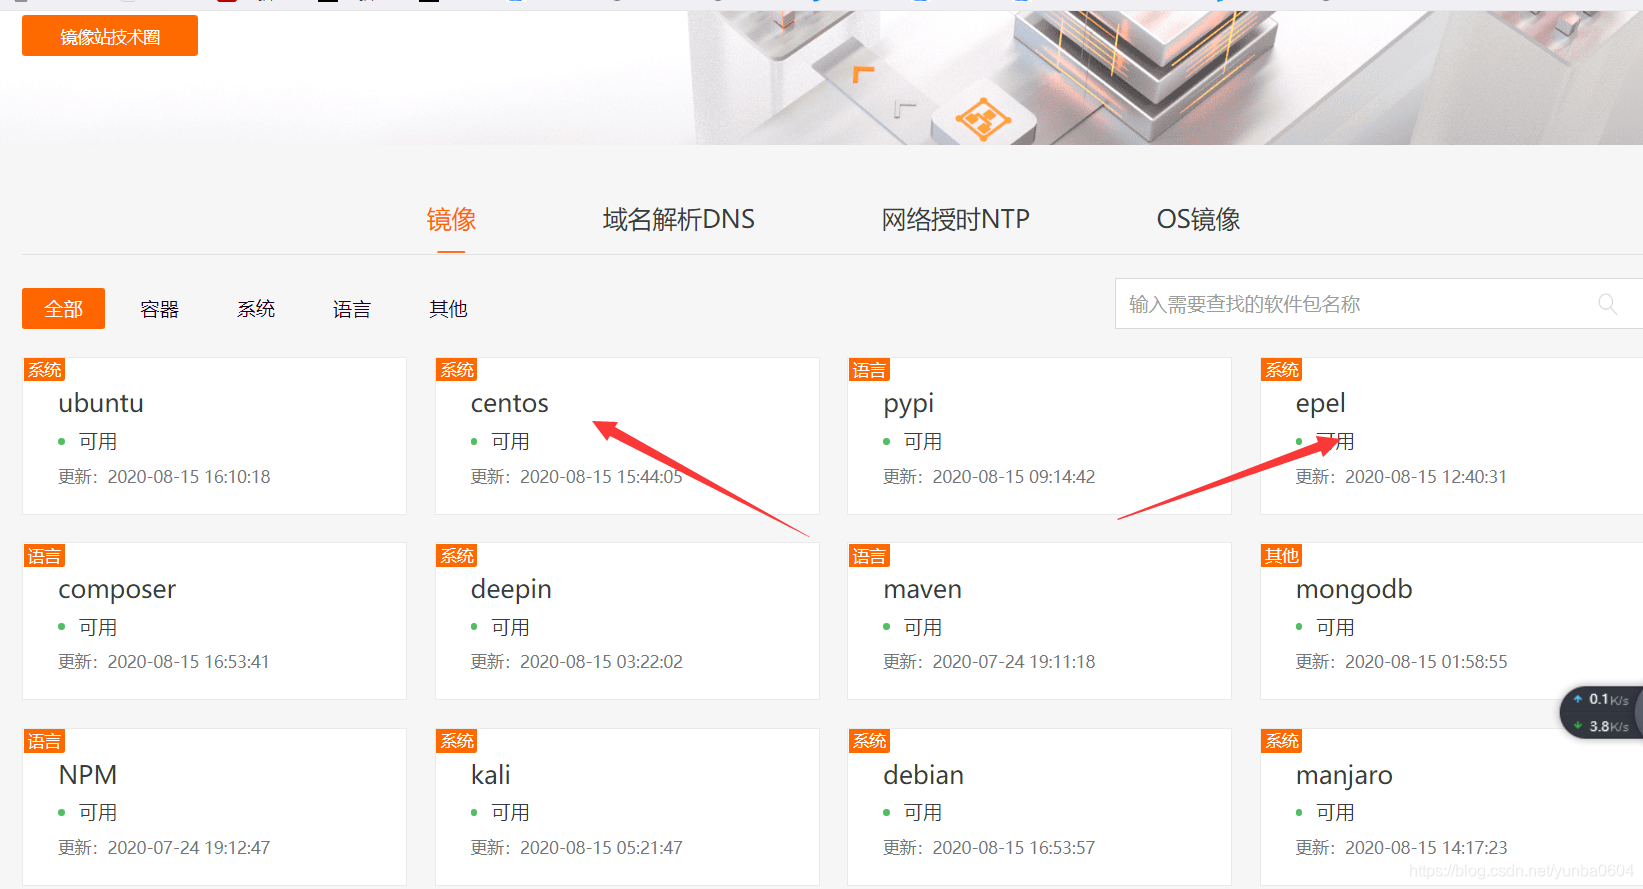Open the network speed monitor widget

coord(1602,713)
